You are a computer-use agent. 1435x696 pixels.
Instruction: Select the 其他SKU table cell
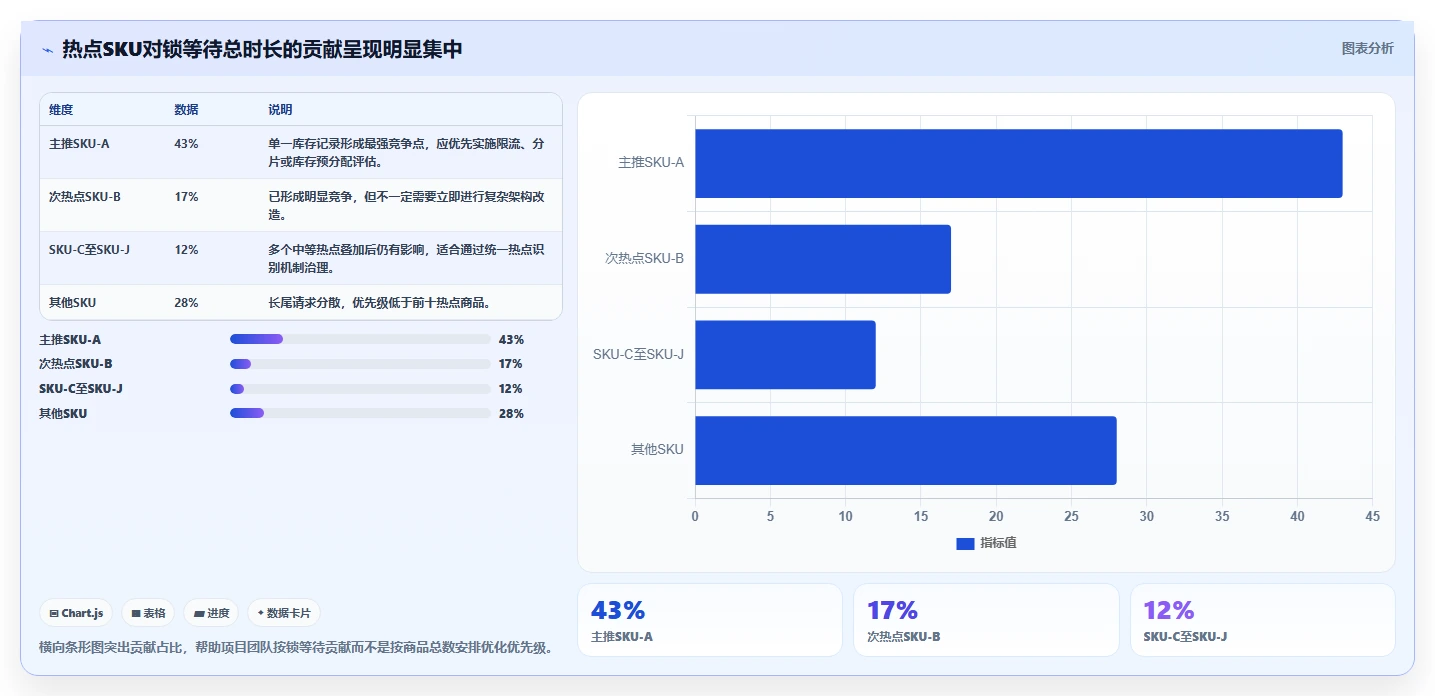[72, 302]
